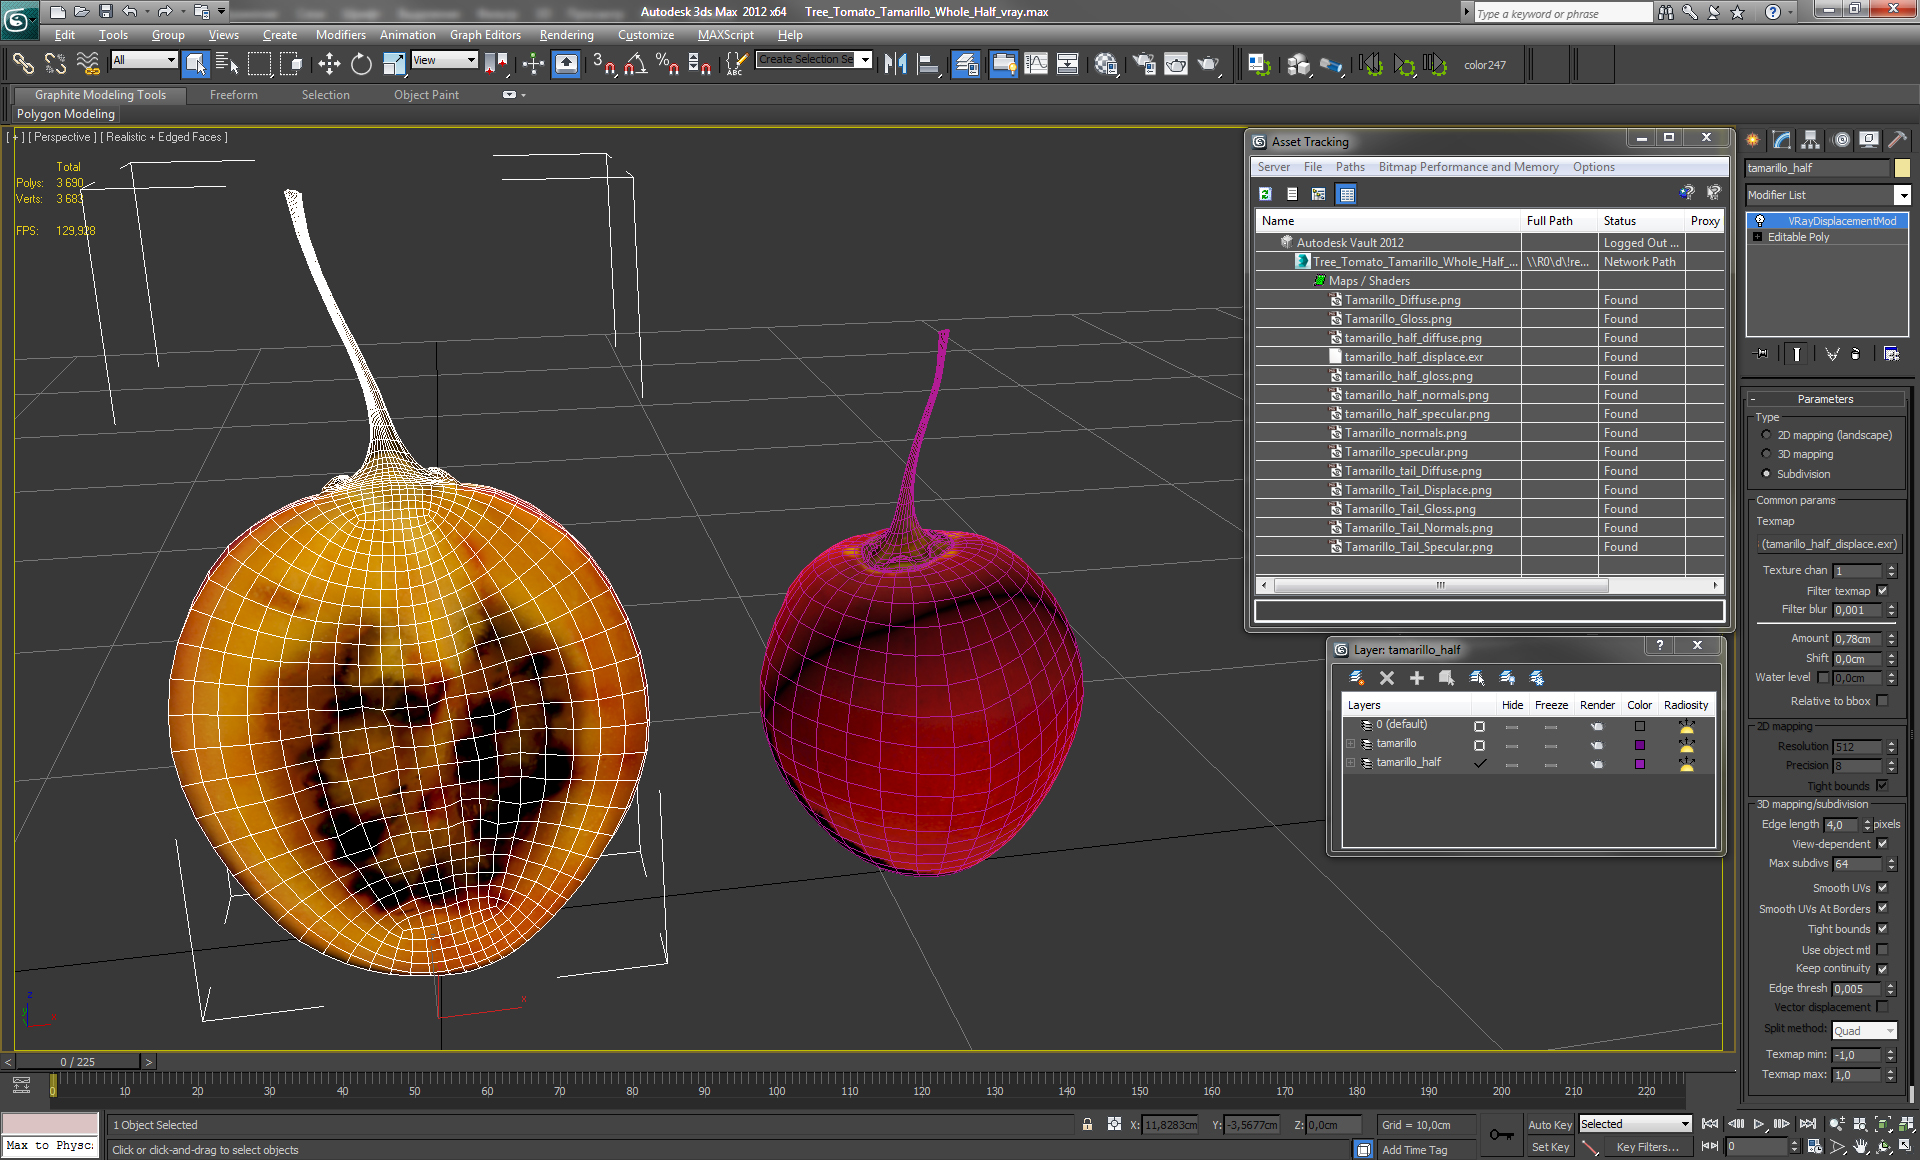
Task: Refresh the Asset Tracking list
Action: click(x=1265, y=194)
